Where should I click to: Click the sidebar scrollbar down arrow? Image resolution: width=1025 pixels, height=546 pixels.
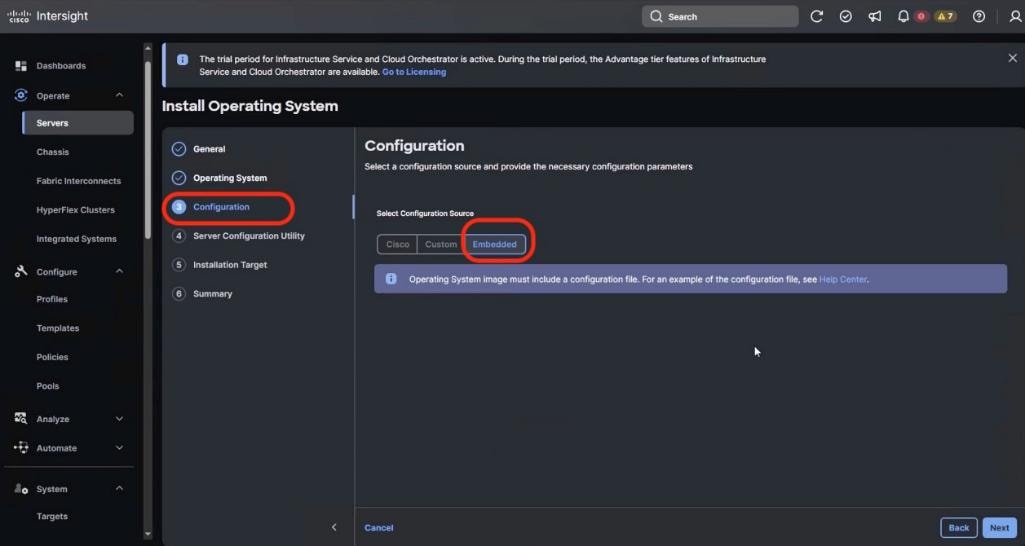click(148, 534)
